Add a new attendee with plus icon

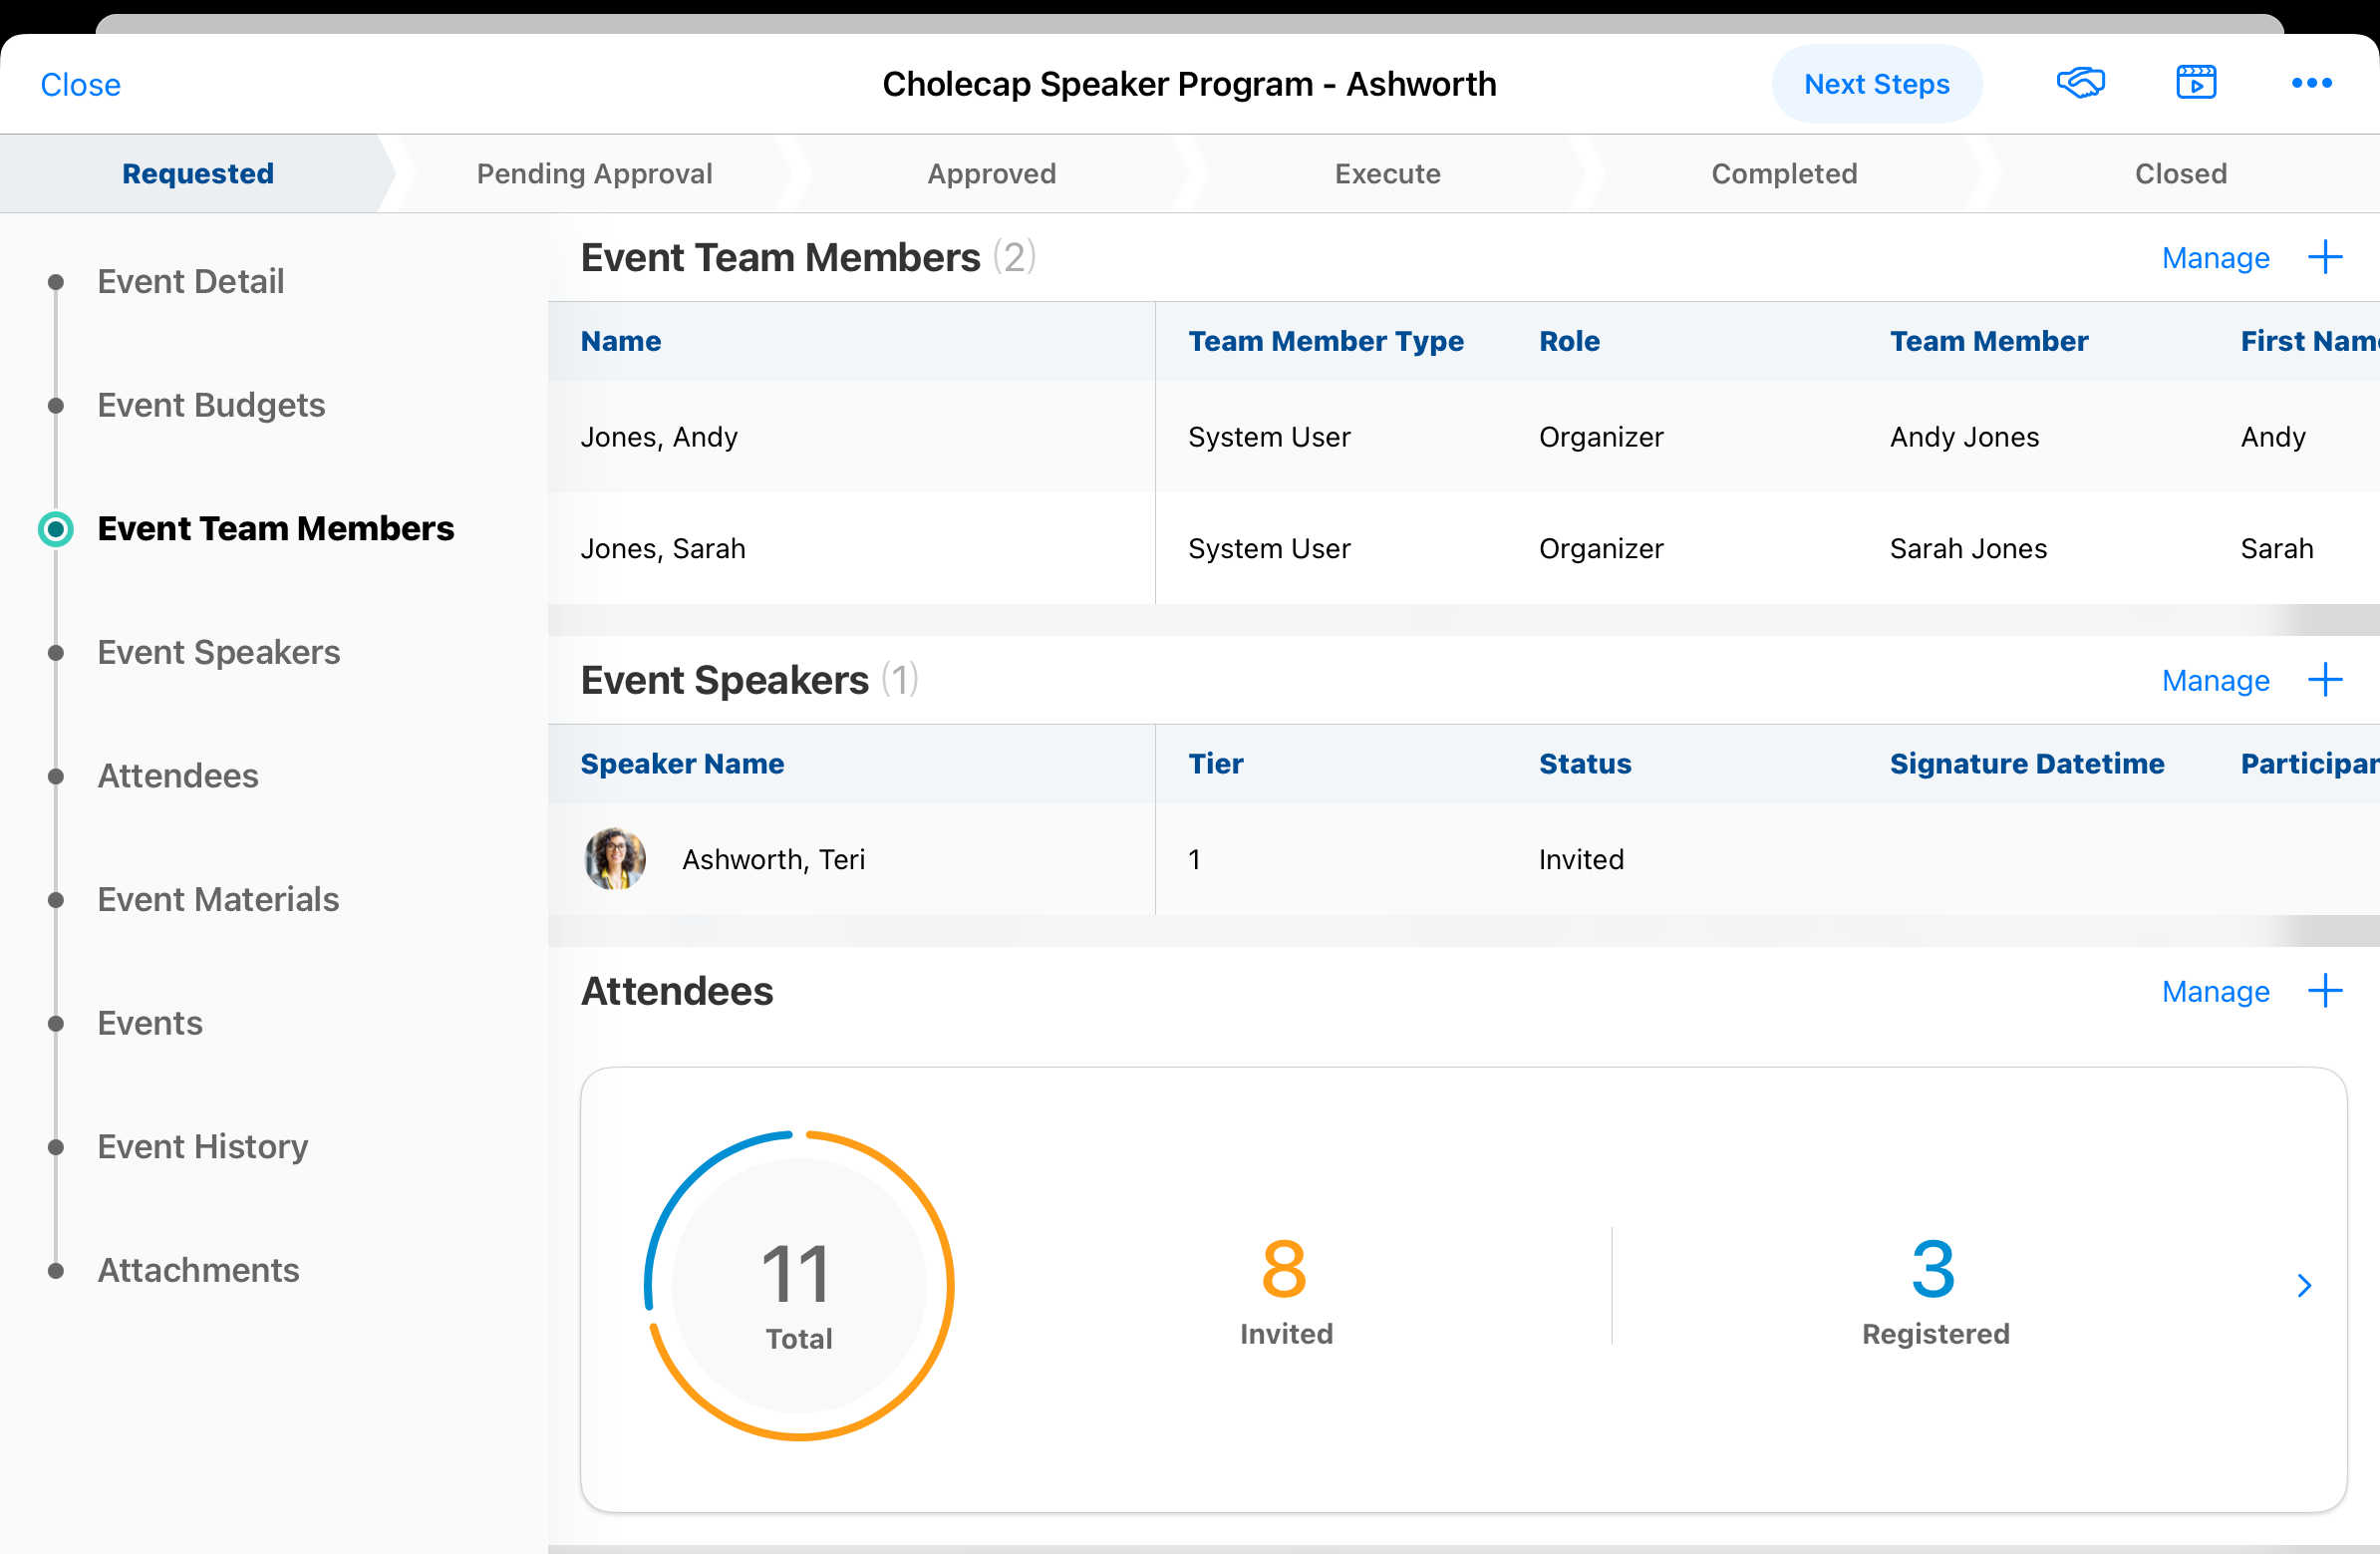click(x=2325, y=991)
